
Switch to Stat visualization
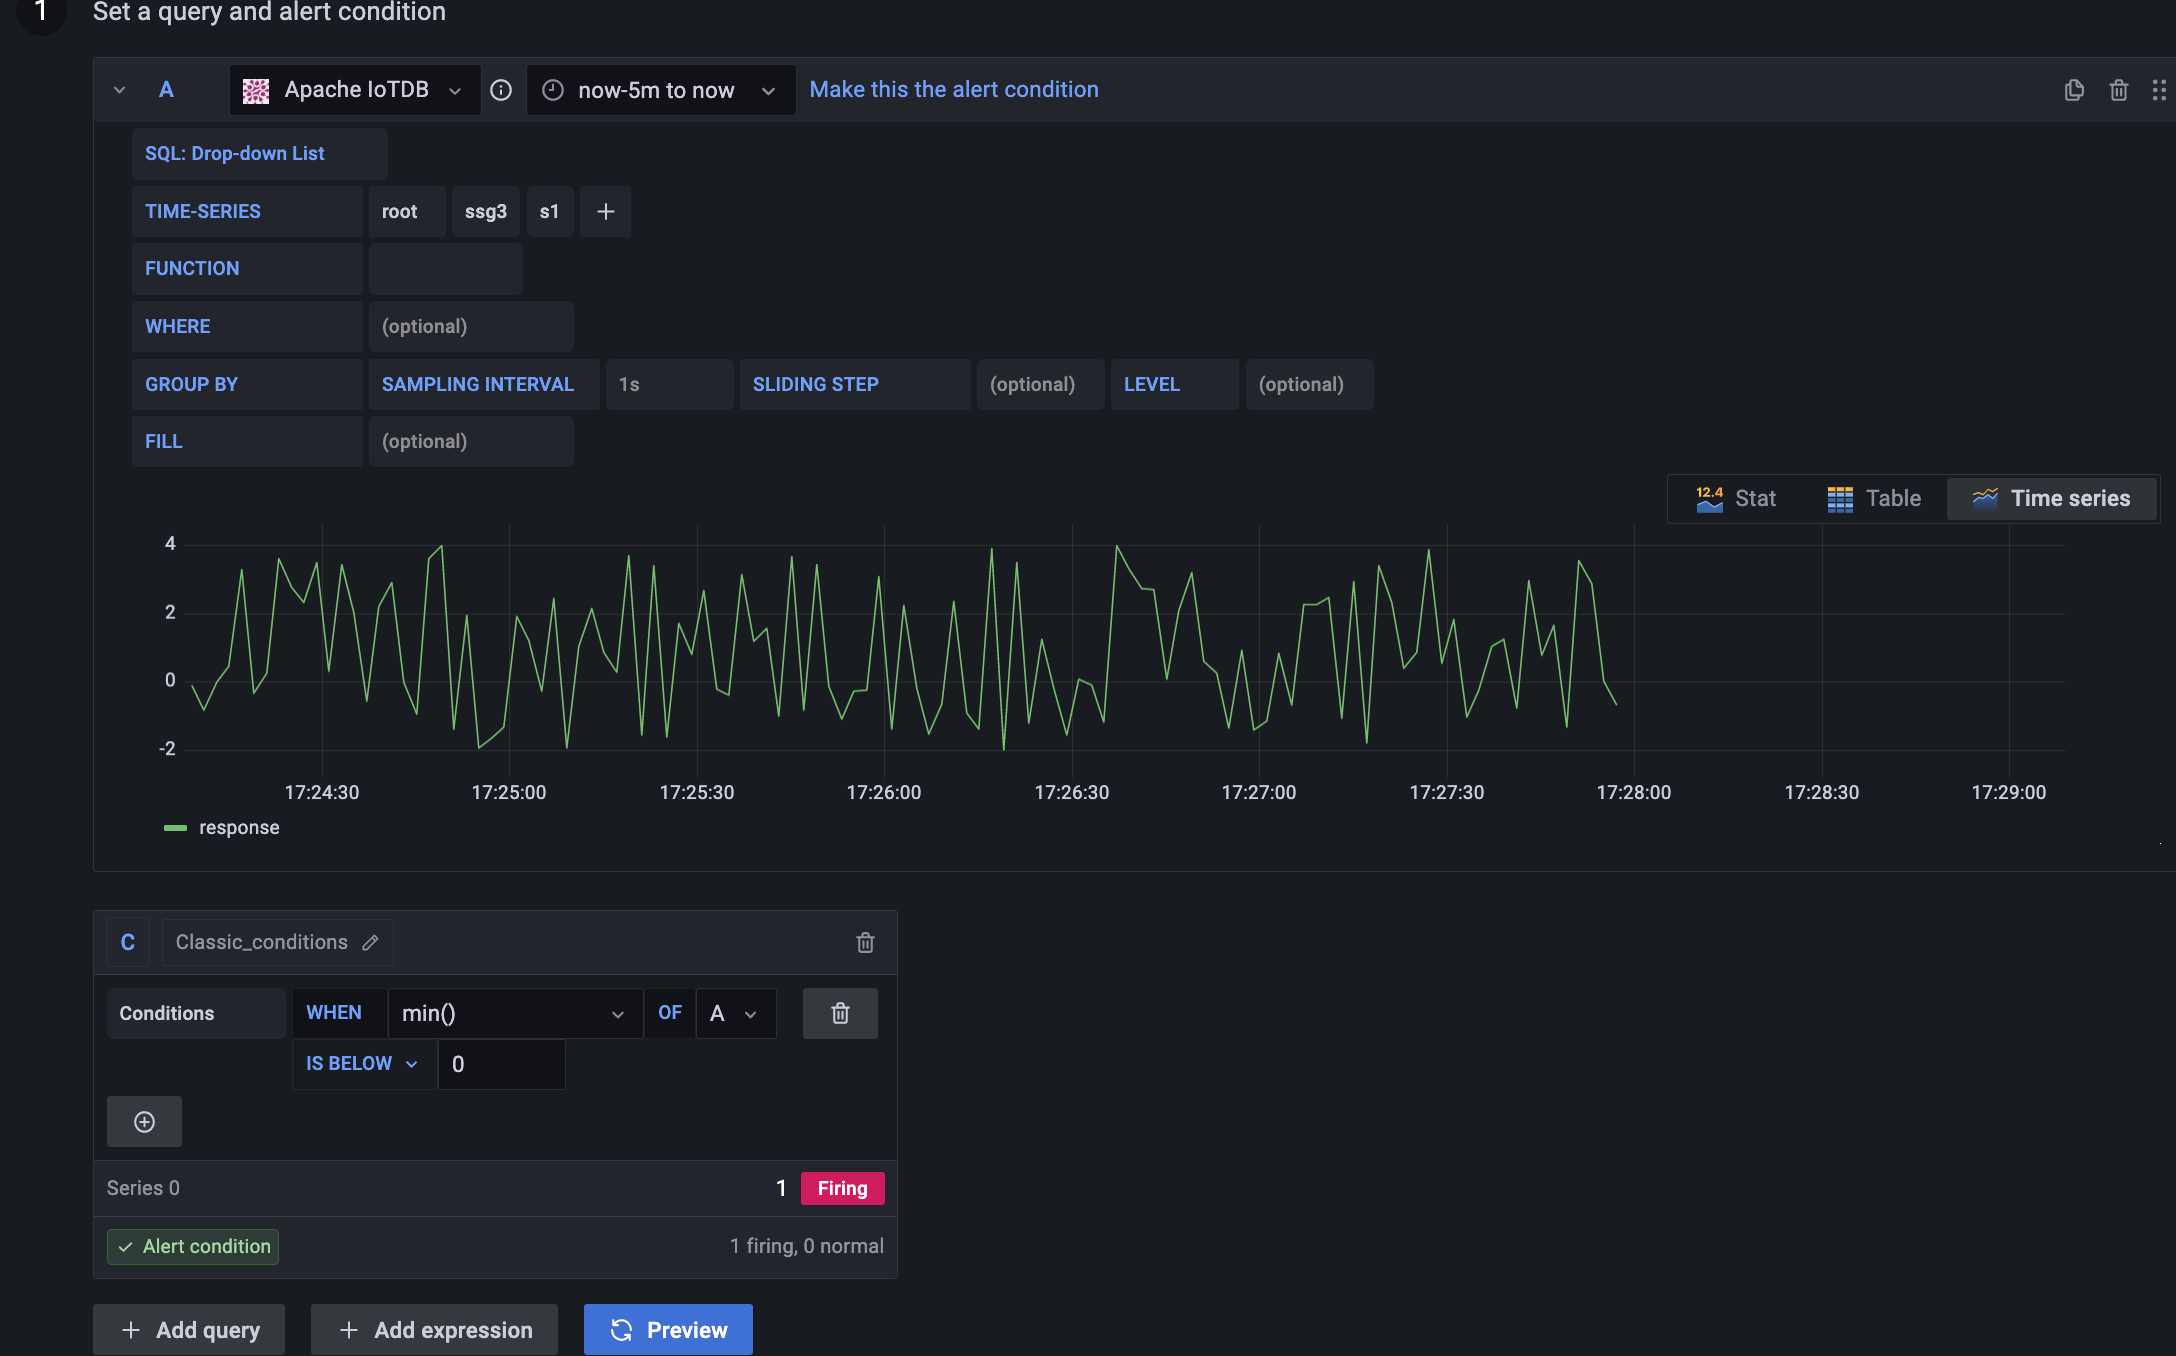[x=1736, y=498]
